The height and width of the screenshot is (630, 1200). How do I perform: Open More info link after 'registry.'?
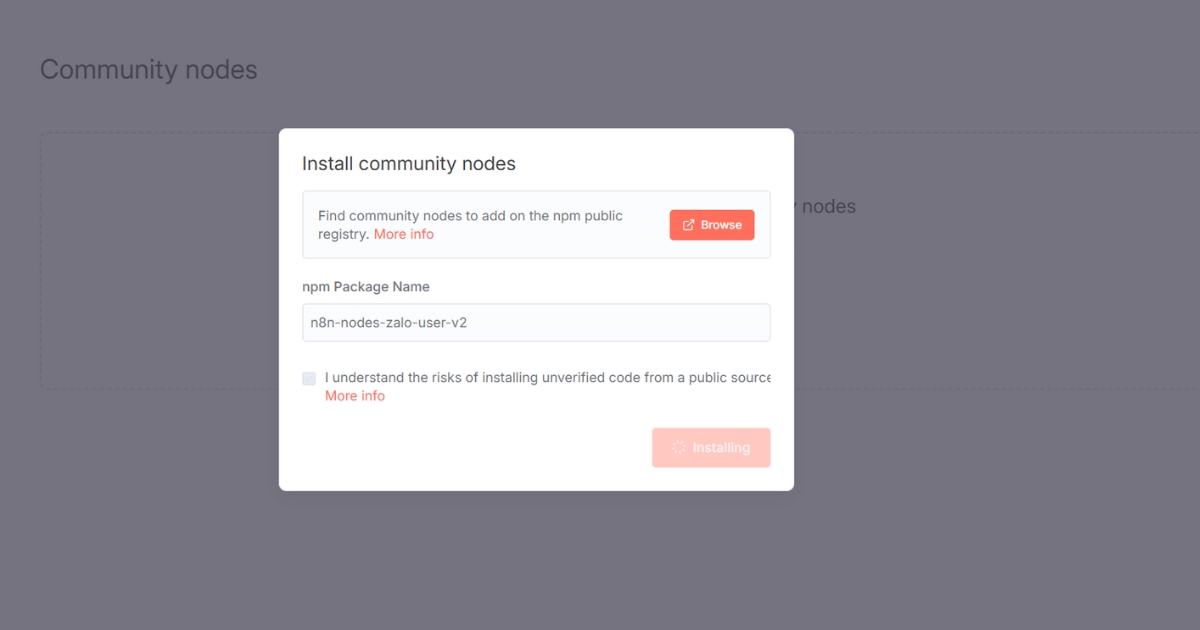point(403,234)
